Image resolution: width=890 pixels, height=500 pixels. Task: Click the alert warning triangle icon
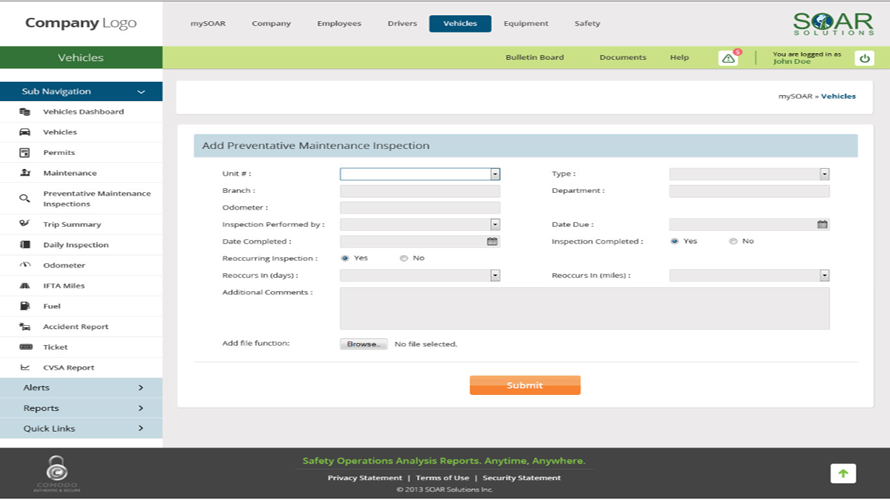[728, 58]
